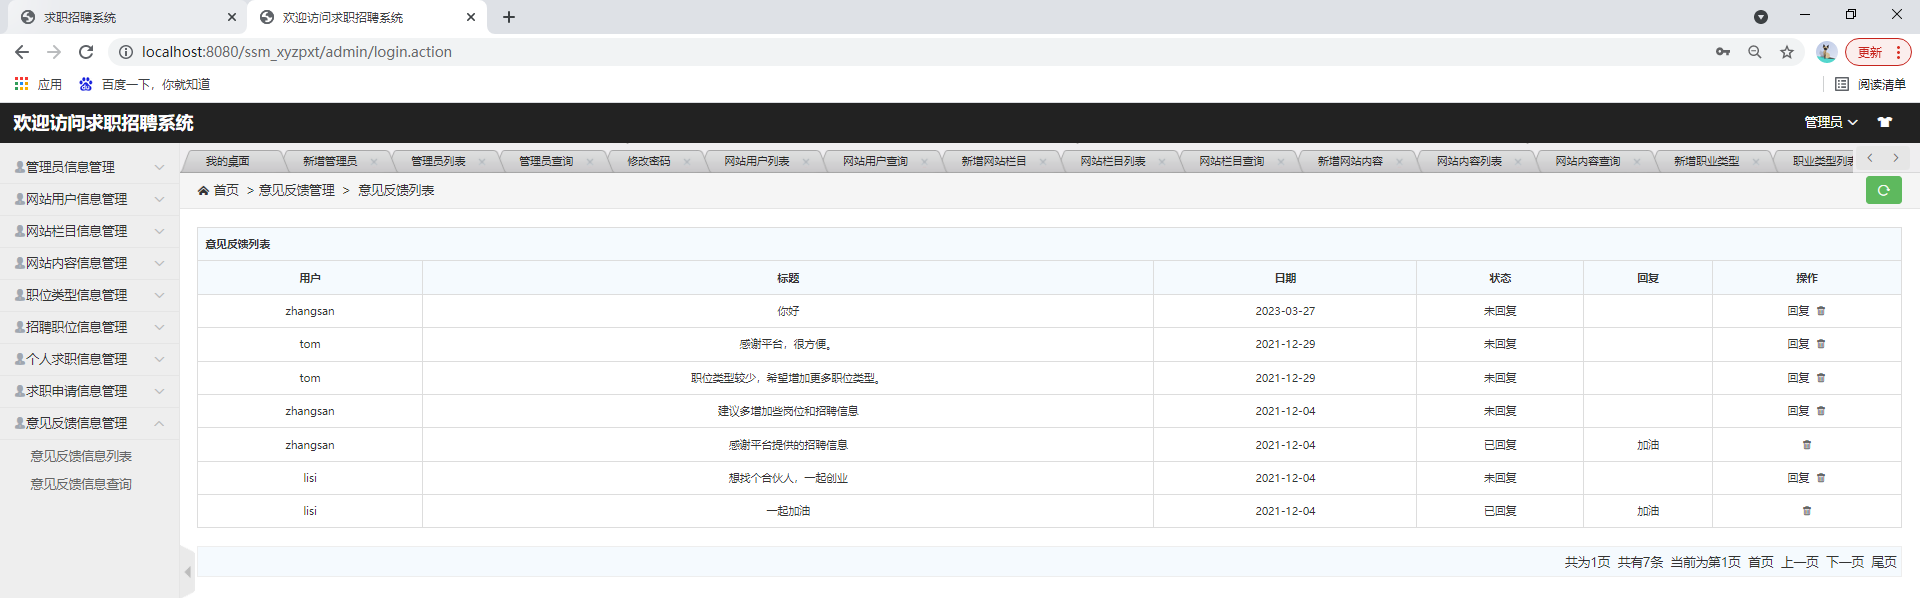Reply to feedback 建议多增加些岗位和招聘信息
Image resolution: width=1920 pixels, height=598 pixels.
tap(1798, 411)
